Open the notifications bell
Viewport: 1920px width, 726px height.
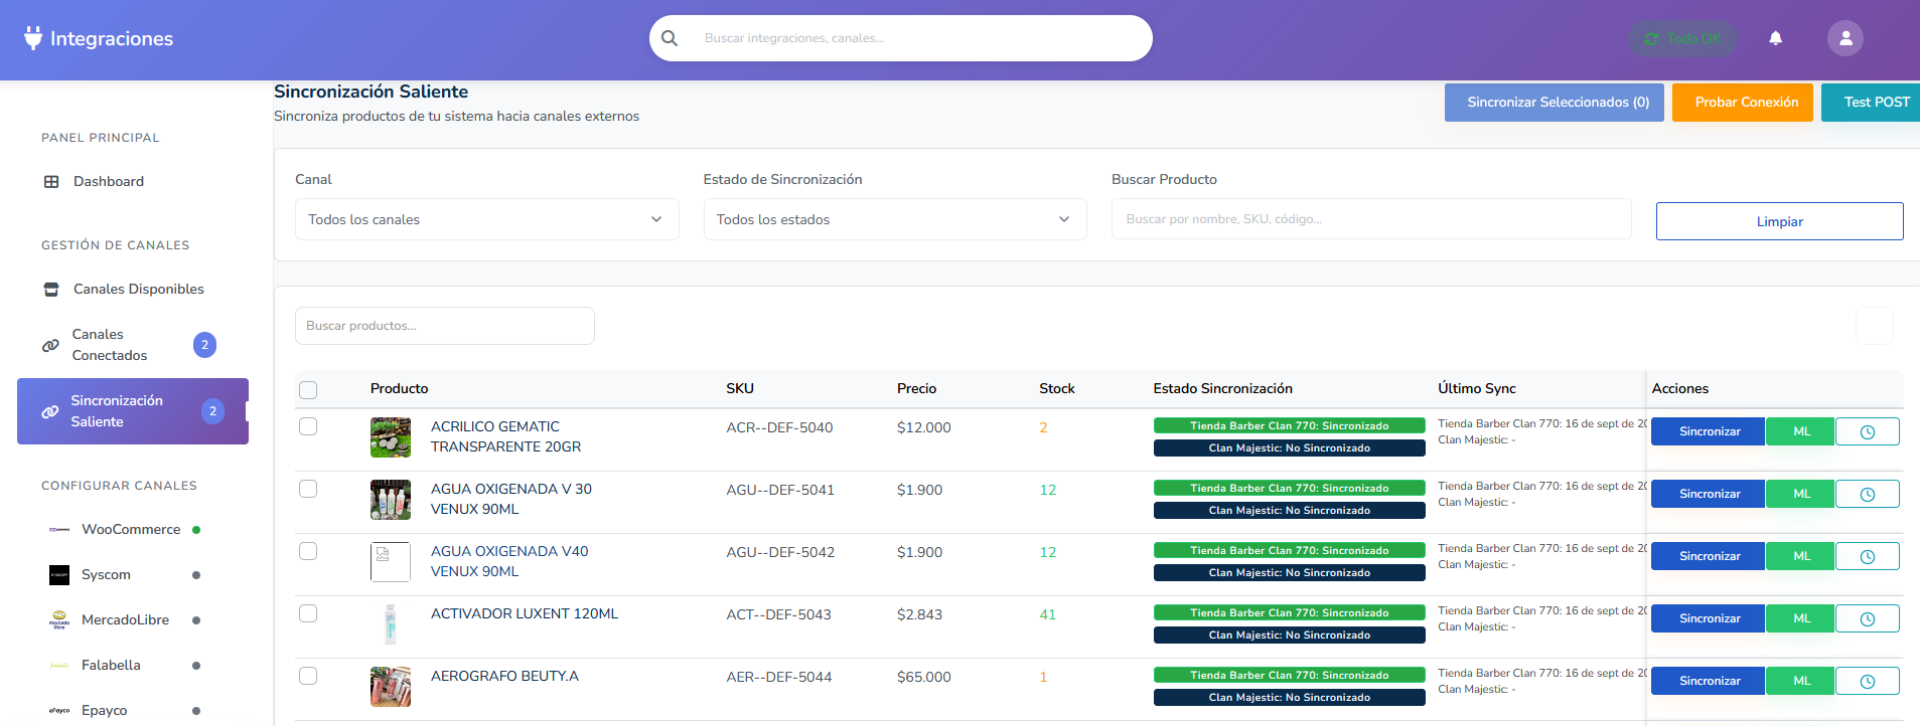point(1775,38)
